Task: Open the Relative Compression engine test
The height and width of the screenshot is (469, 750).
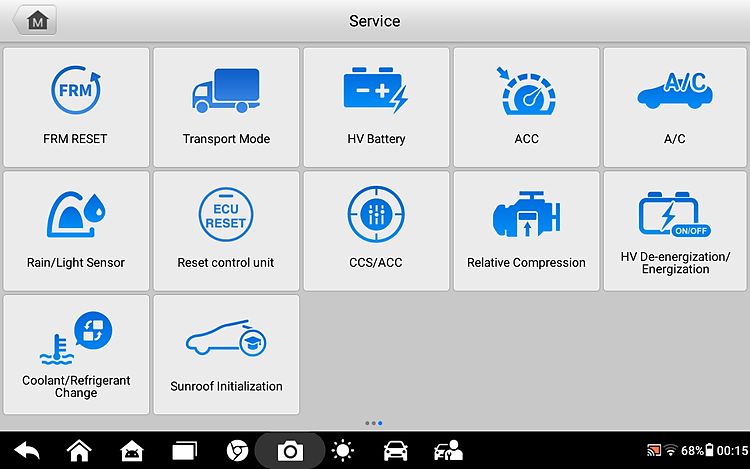Action: pyautogui.click(x=527, y=231)
